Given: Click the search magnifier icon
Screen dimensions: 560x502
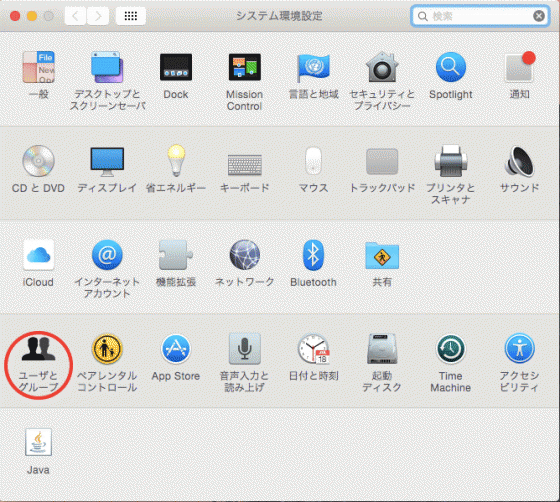Looking at the screenshot, I should click(x=423, y=16).
